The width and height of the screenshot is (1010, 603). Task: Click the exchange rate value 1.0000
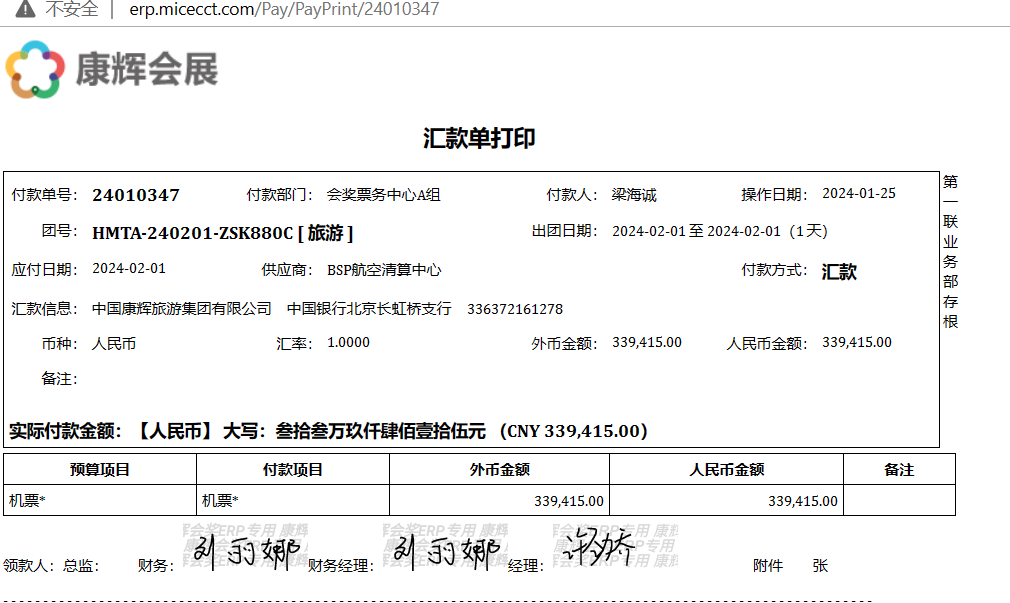pos(348,343)
